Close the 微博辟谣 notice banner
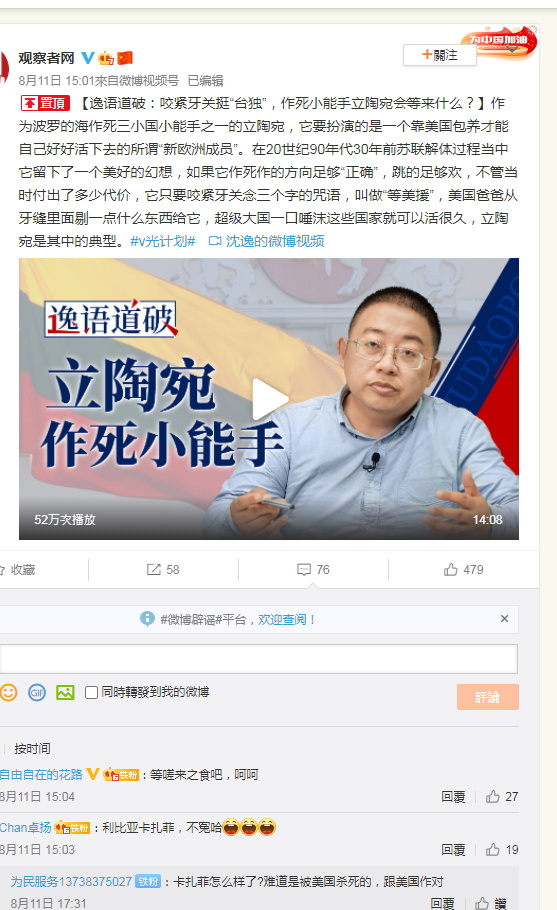557x910 pixels. click(504, 619)
